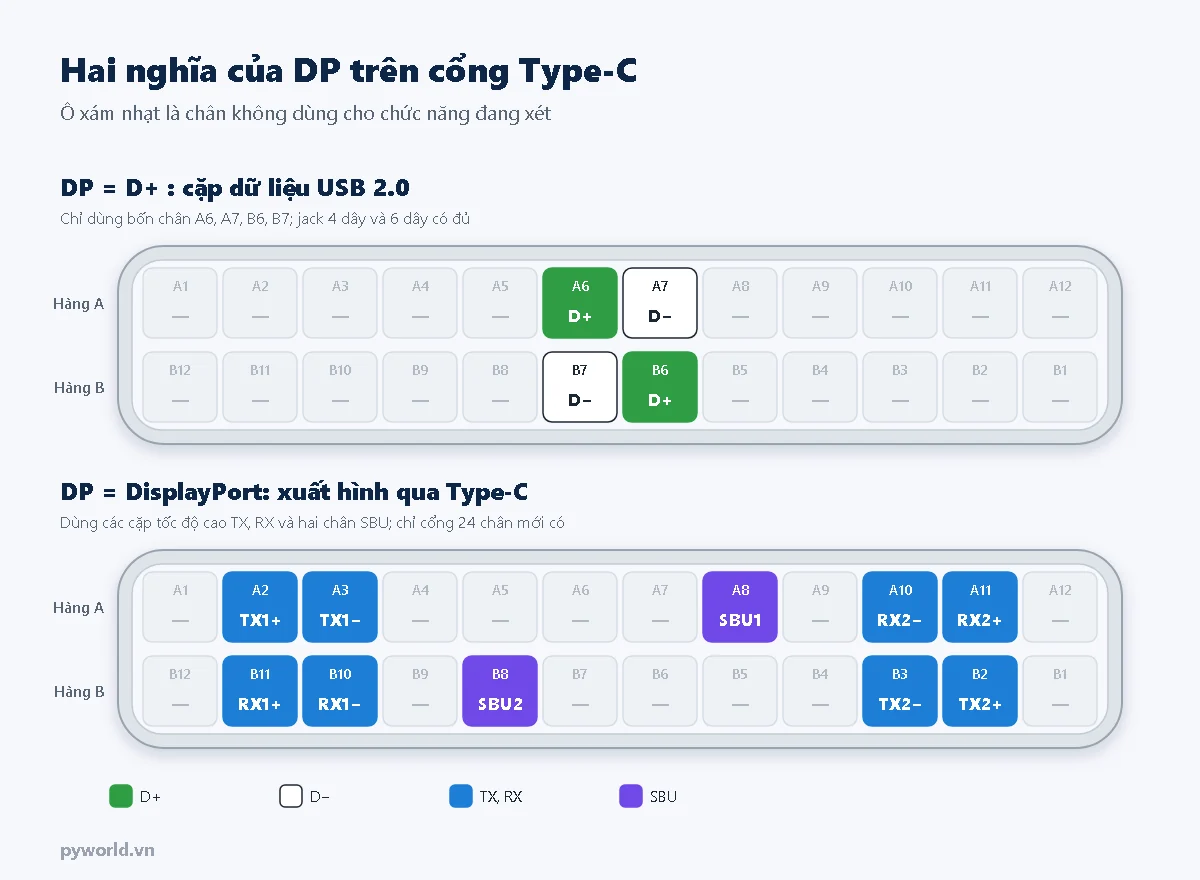Click 'Hàng A' label of USB 2.0 diagram

click(79, 304)
